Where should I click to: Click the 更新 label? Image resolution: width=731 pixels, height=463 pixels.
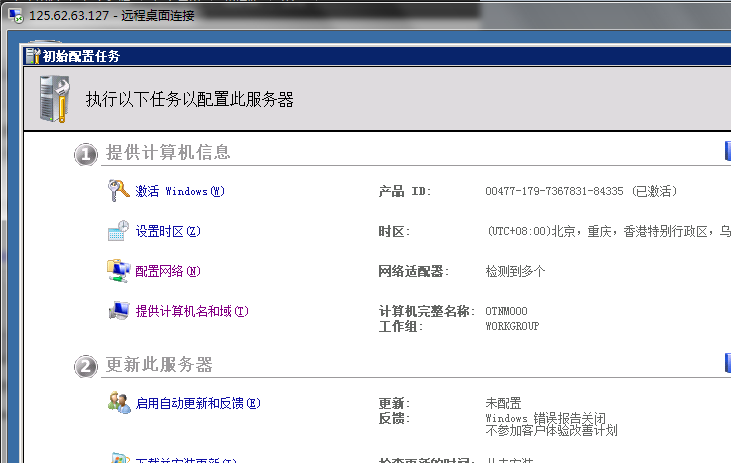[x=394, y=403]
